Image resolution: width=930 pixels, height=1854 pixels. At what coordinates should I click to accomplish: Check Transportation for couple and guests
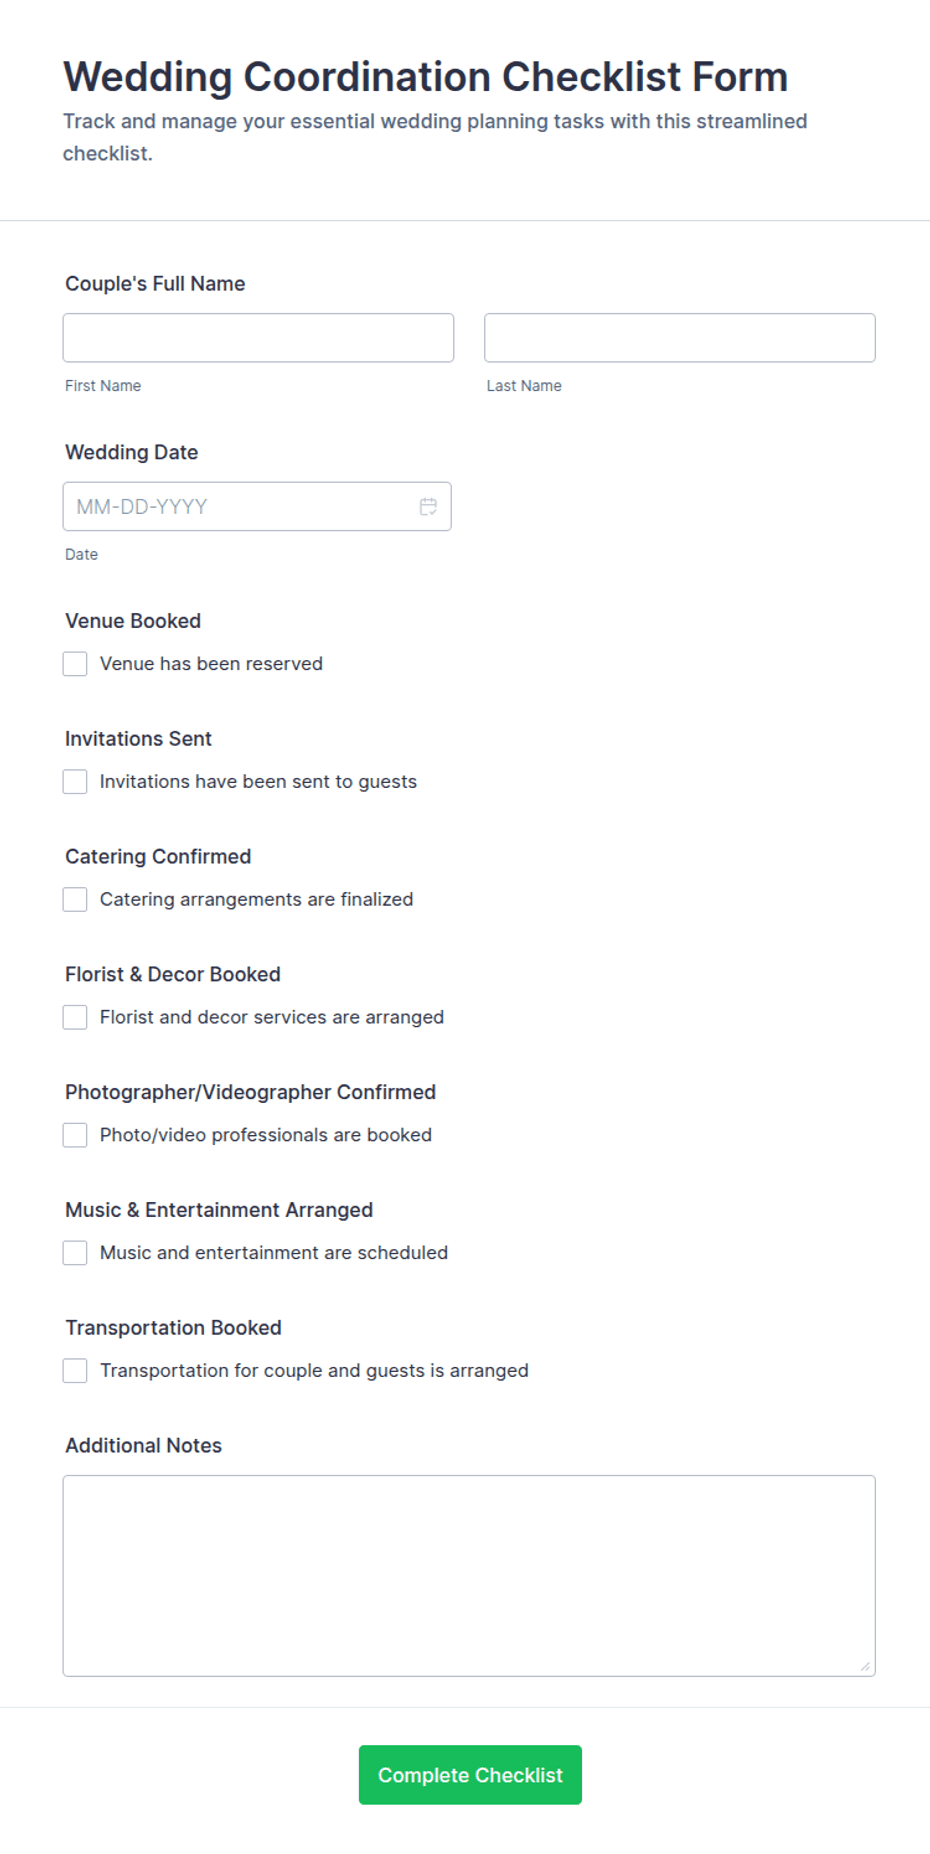pyautogui.click(x=75, y=1371)
